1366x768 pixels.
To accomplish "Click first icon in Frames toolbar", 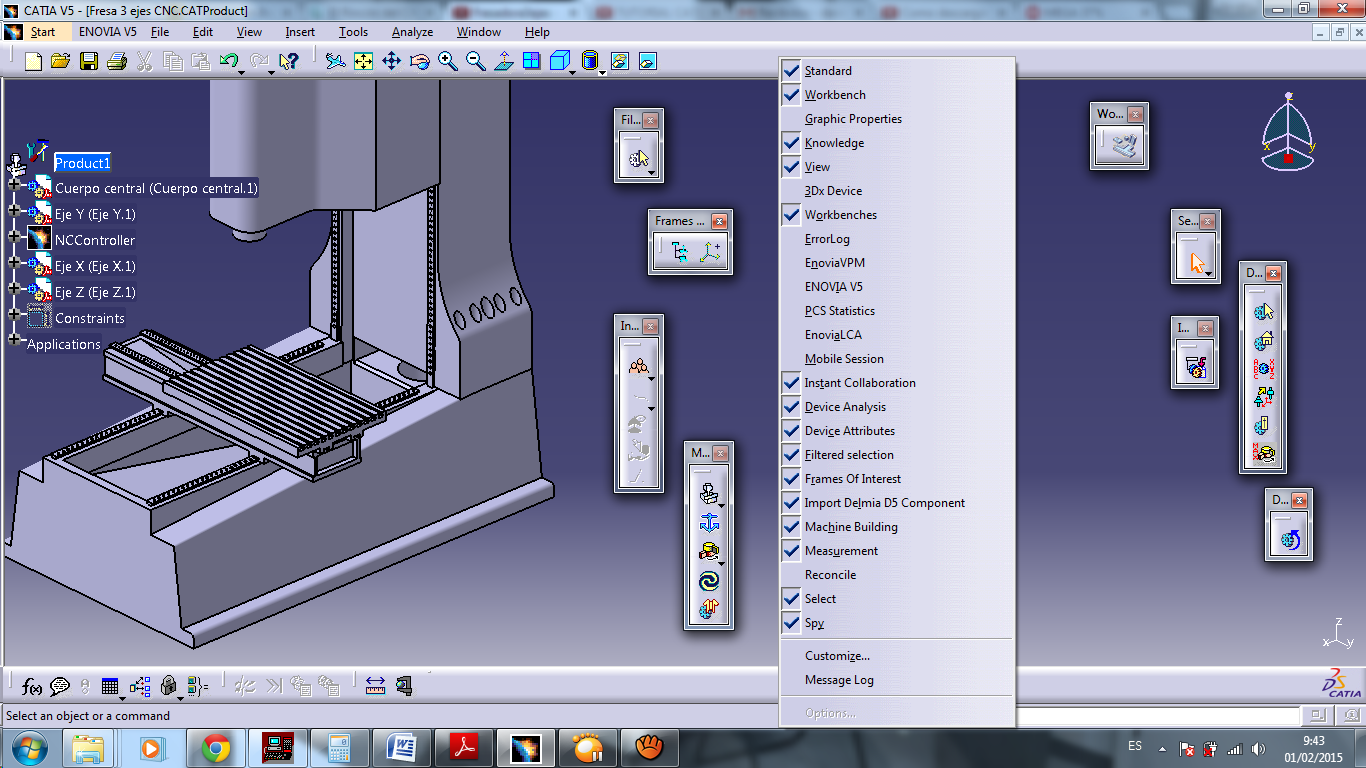I will [681, 253].
